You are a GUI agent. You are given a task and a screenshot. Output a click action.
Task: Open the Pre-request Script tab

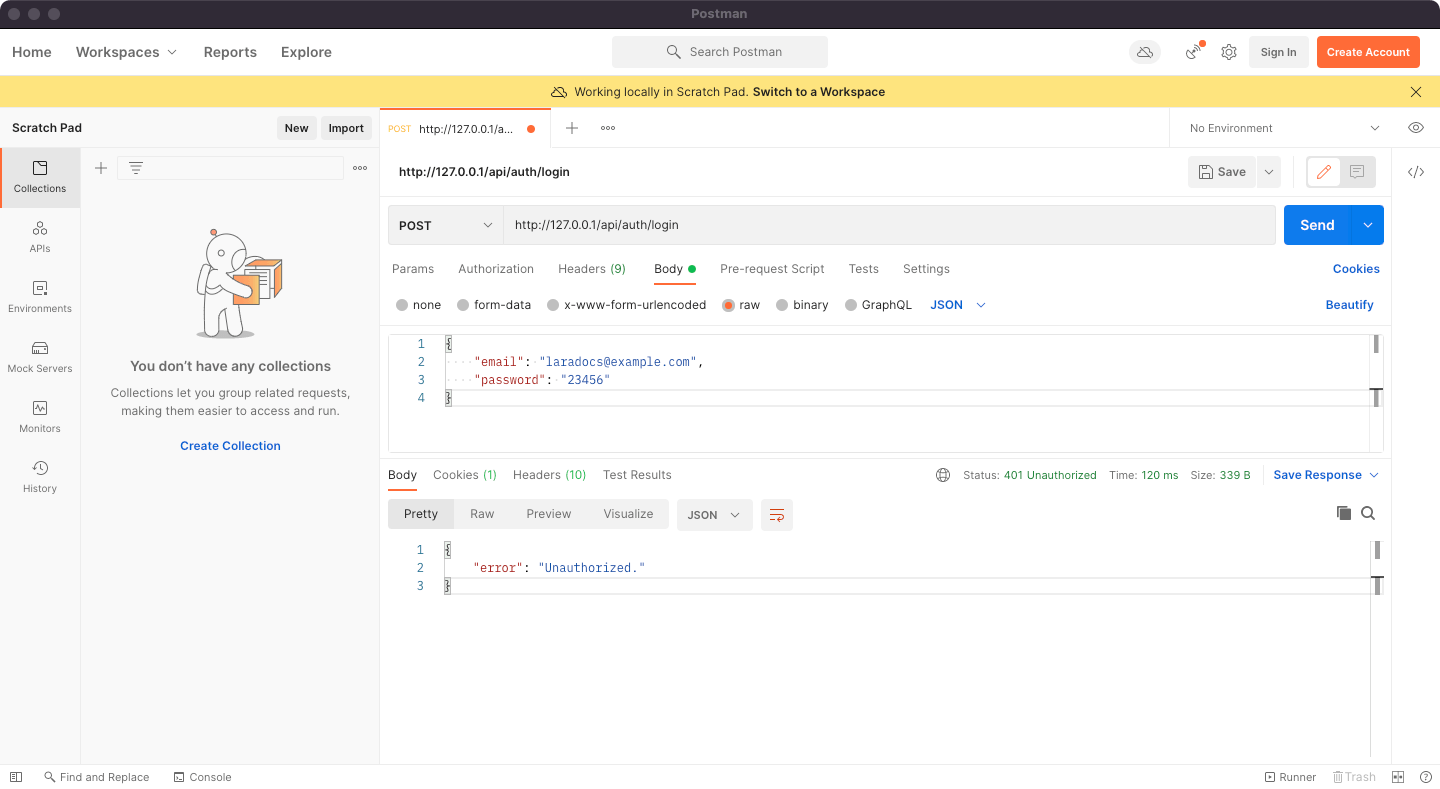[x=772, y=269]
